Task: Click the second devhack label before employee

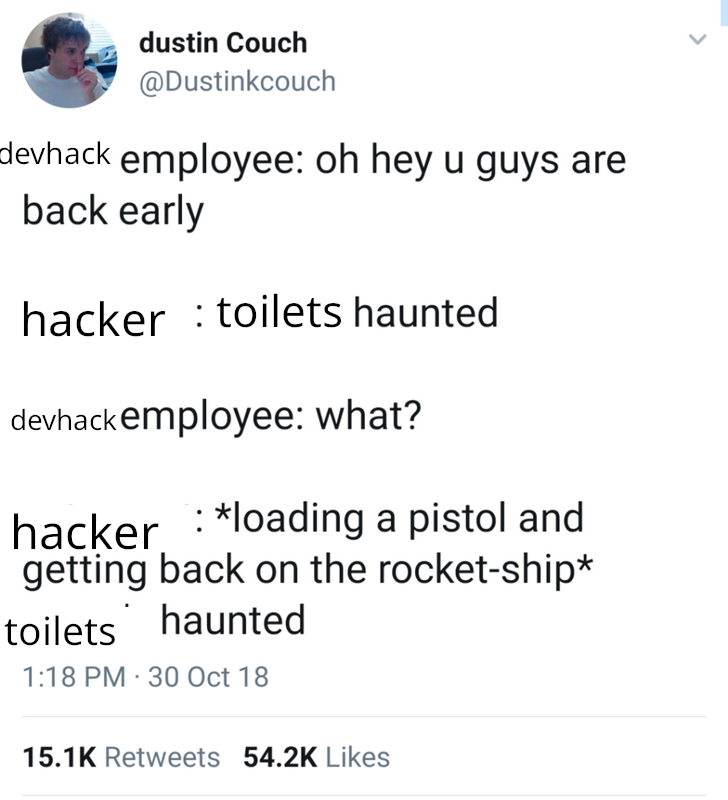Action: tap(64, 420)
